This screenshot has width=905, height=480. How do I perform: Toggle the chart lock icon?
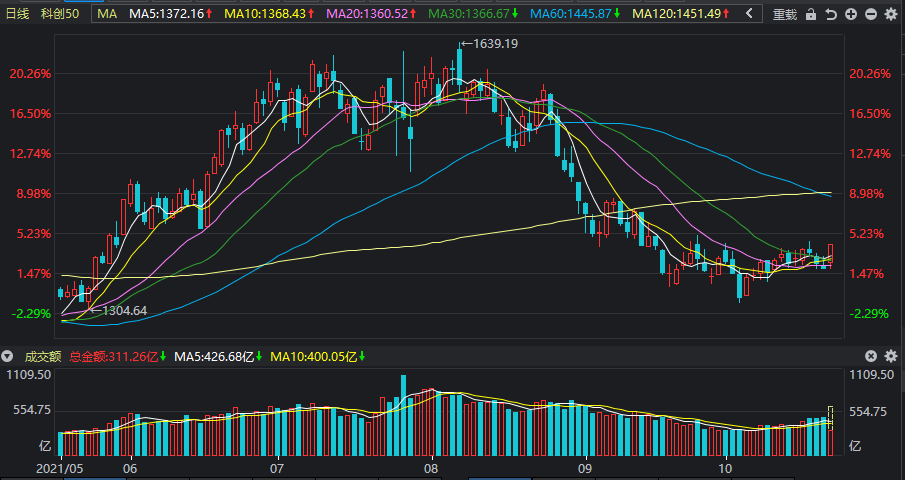[812, 15]
